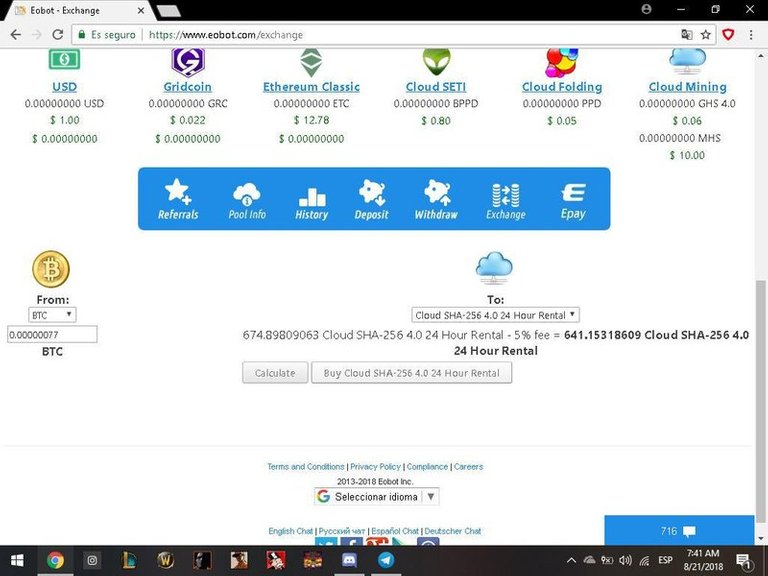The image size is (768, 576).
Task: Click the translate page icon in address bar
Action: point(686,35)
